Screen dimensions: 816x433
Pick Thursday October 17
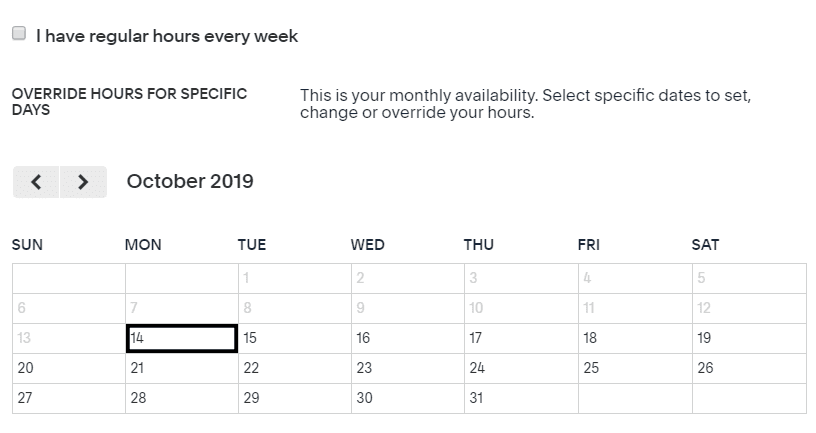pos(521,338)
